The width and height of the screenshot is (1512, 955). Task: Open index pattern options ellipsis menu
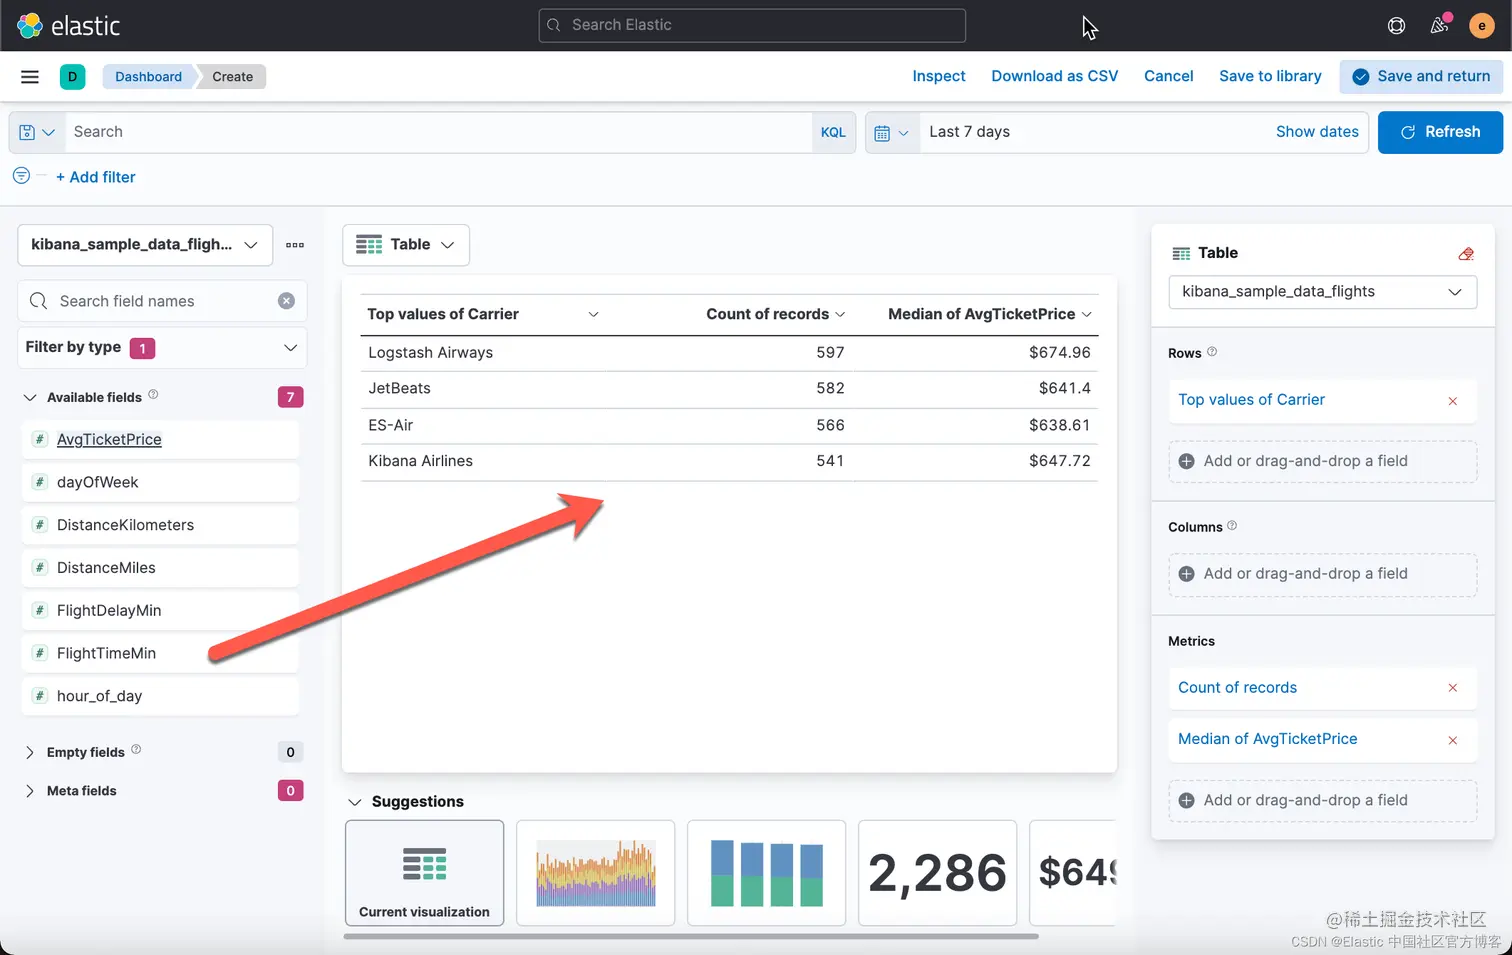(295, 245)
